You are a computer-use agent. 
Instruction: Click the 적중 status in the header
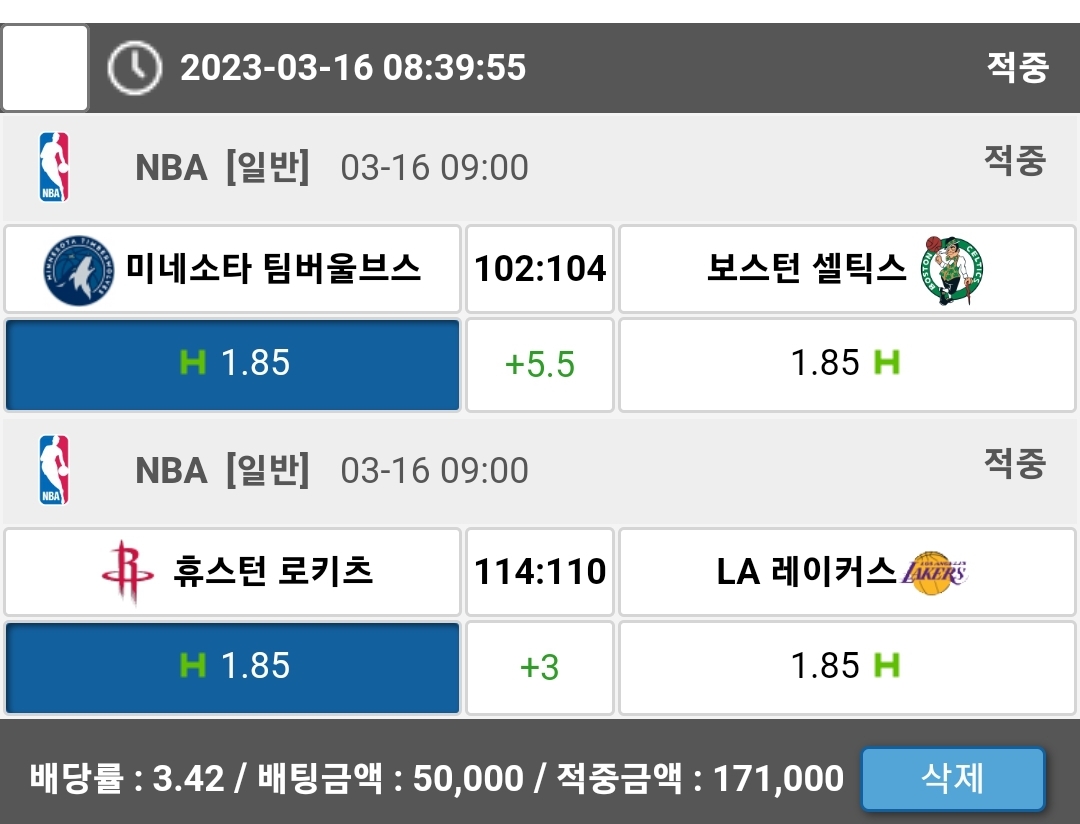coord(1017,68)
